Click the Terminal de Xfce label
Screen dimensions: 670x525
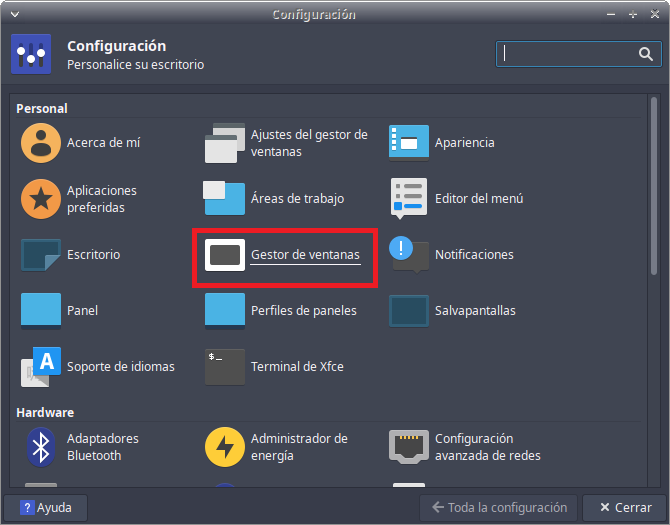297,367
